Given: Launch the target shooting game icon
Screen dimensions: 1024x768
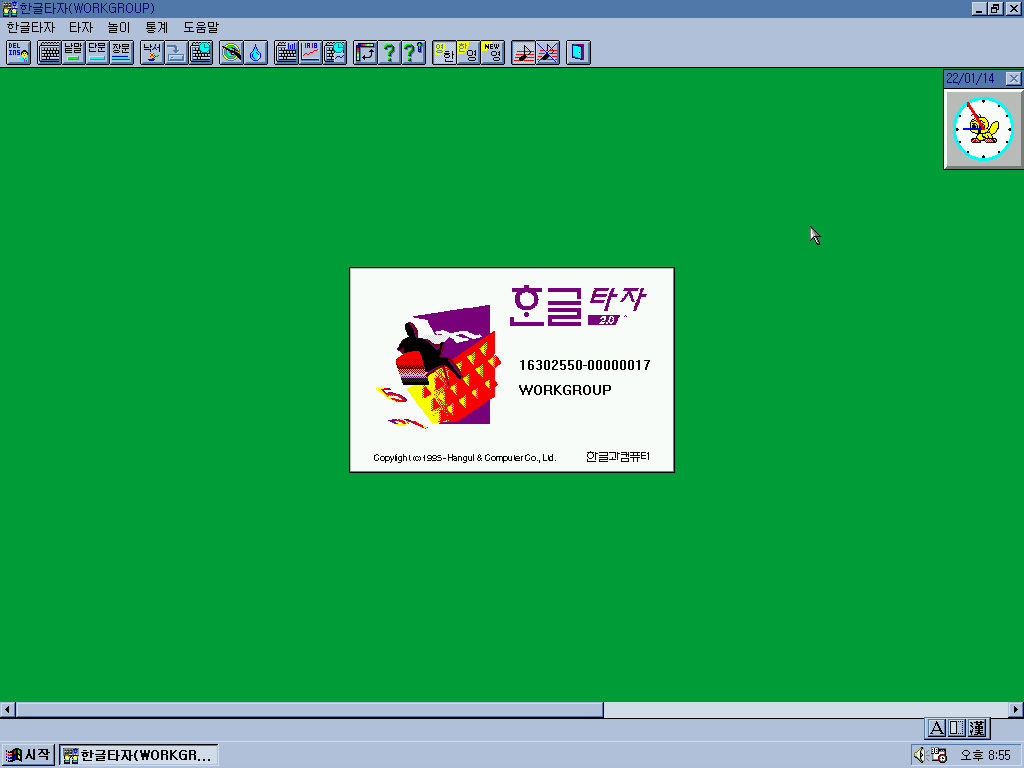Looking at the screenshot, I should point(231,52).
